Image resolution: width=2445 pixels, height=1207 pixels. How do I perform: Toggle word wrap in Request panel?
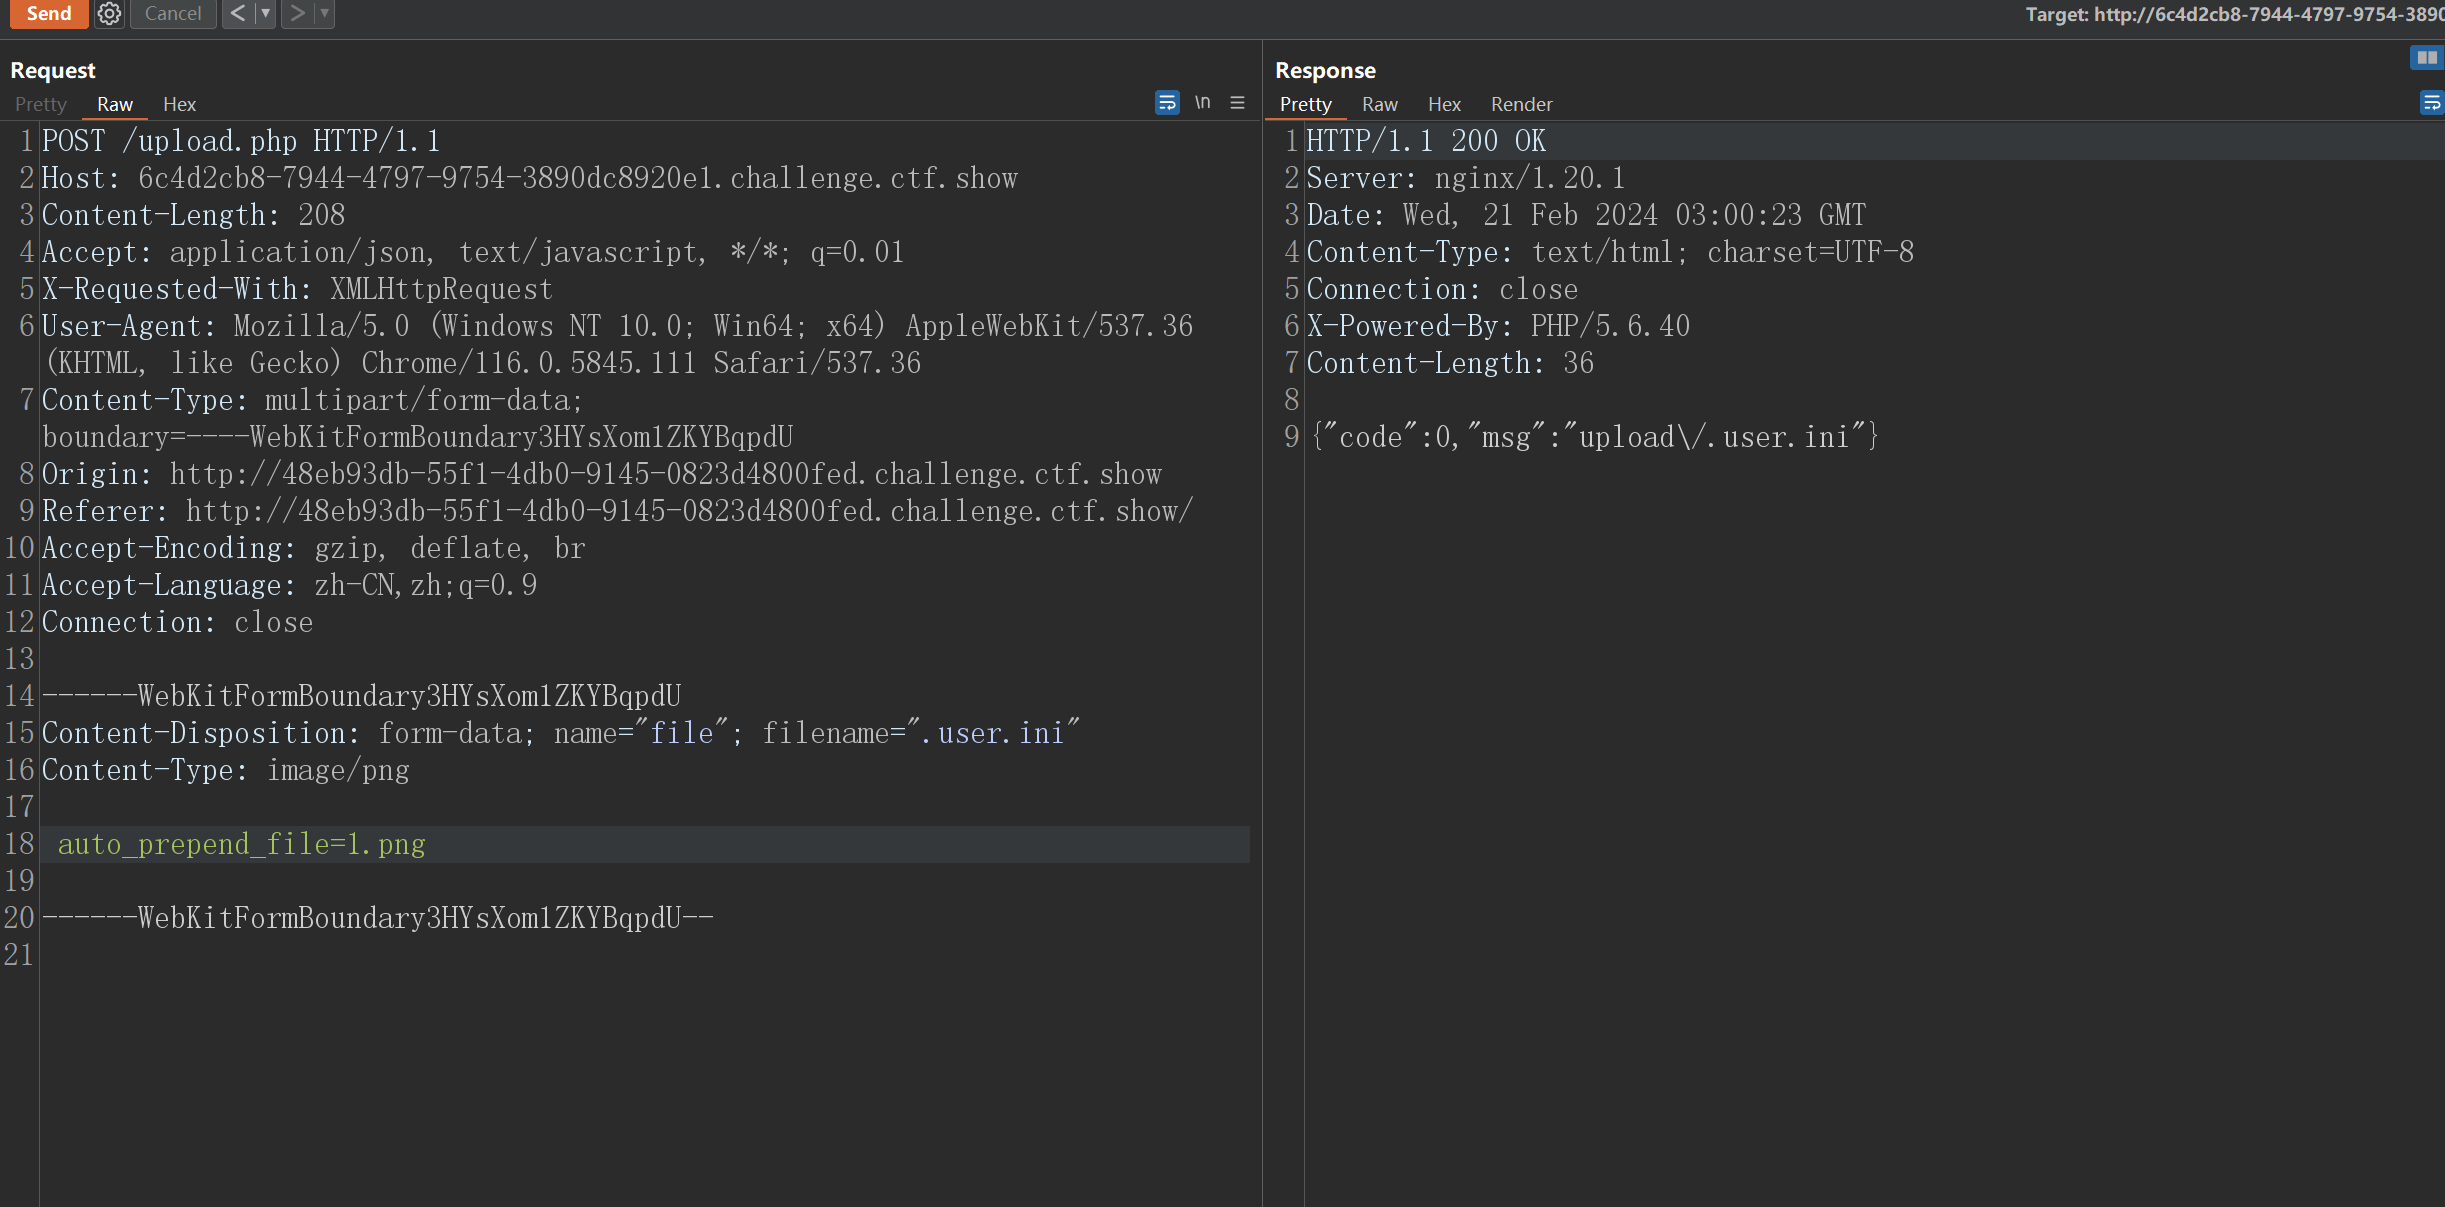pyautogui.click(x=1167, y=102)
